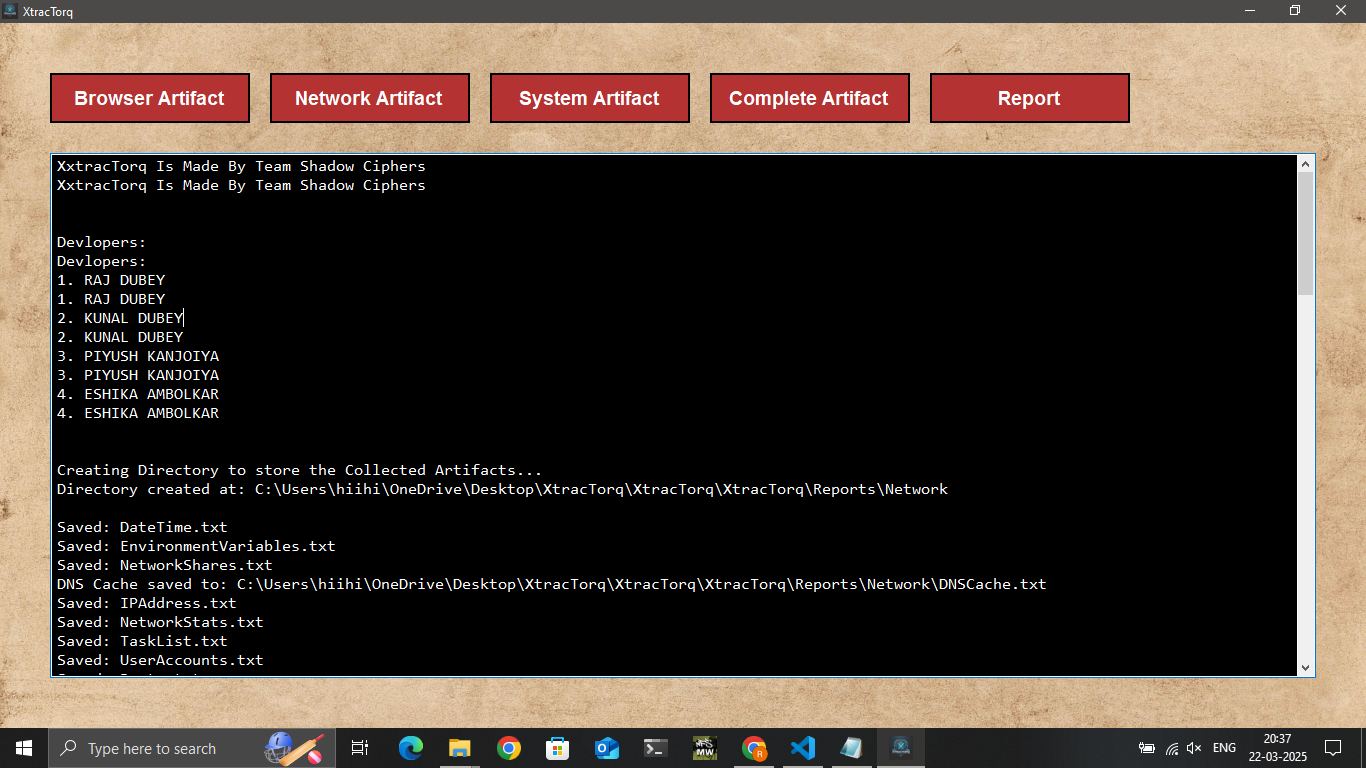The width and height of the screenshot is (1366, 768).
Task: Switch to Visual Studio Code in taskbar
Action: (803, 748)
